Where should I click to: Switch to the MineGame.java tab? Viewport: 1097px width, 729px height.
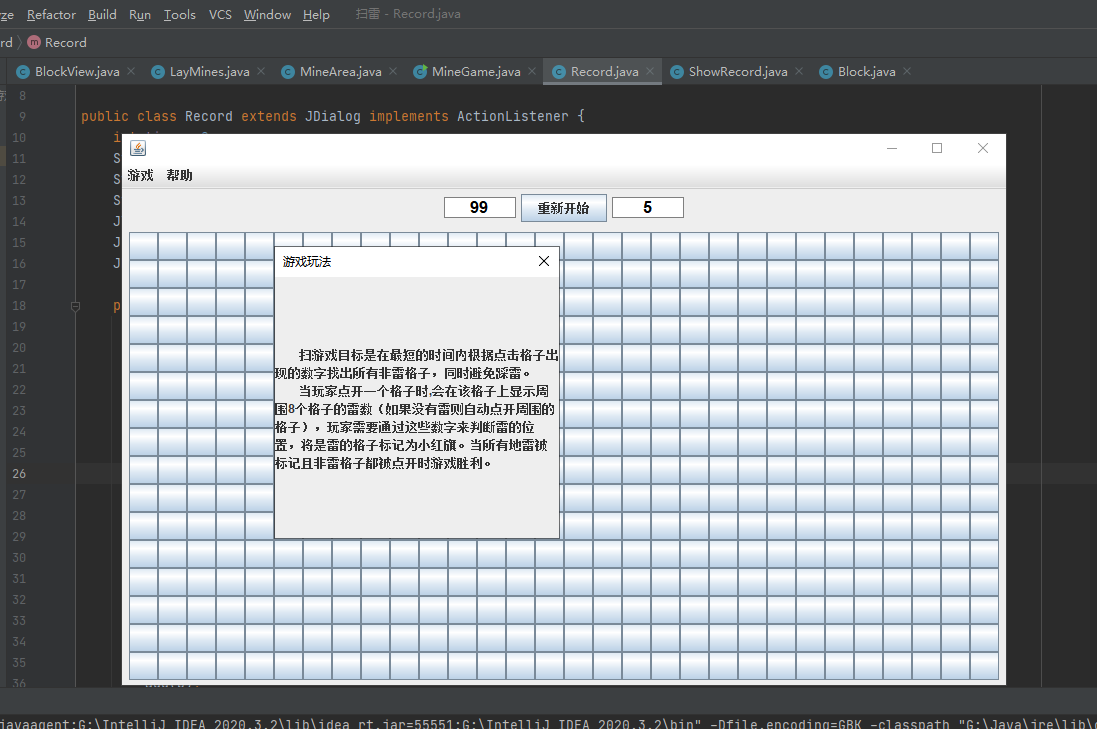click(476, 71)
